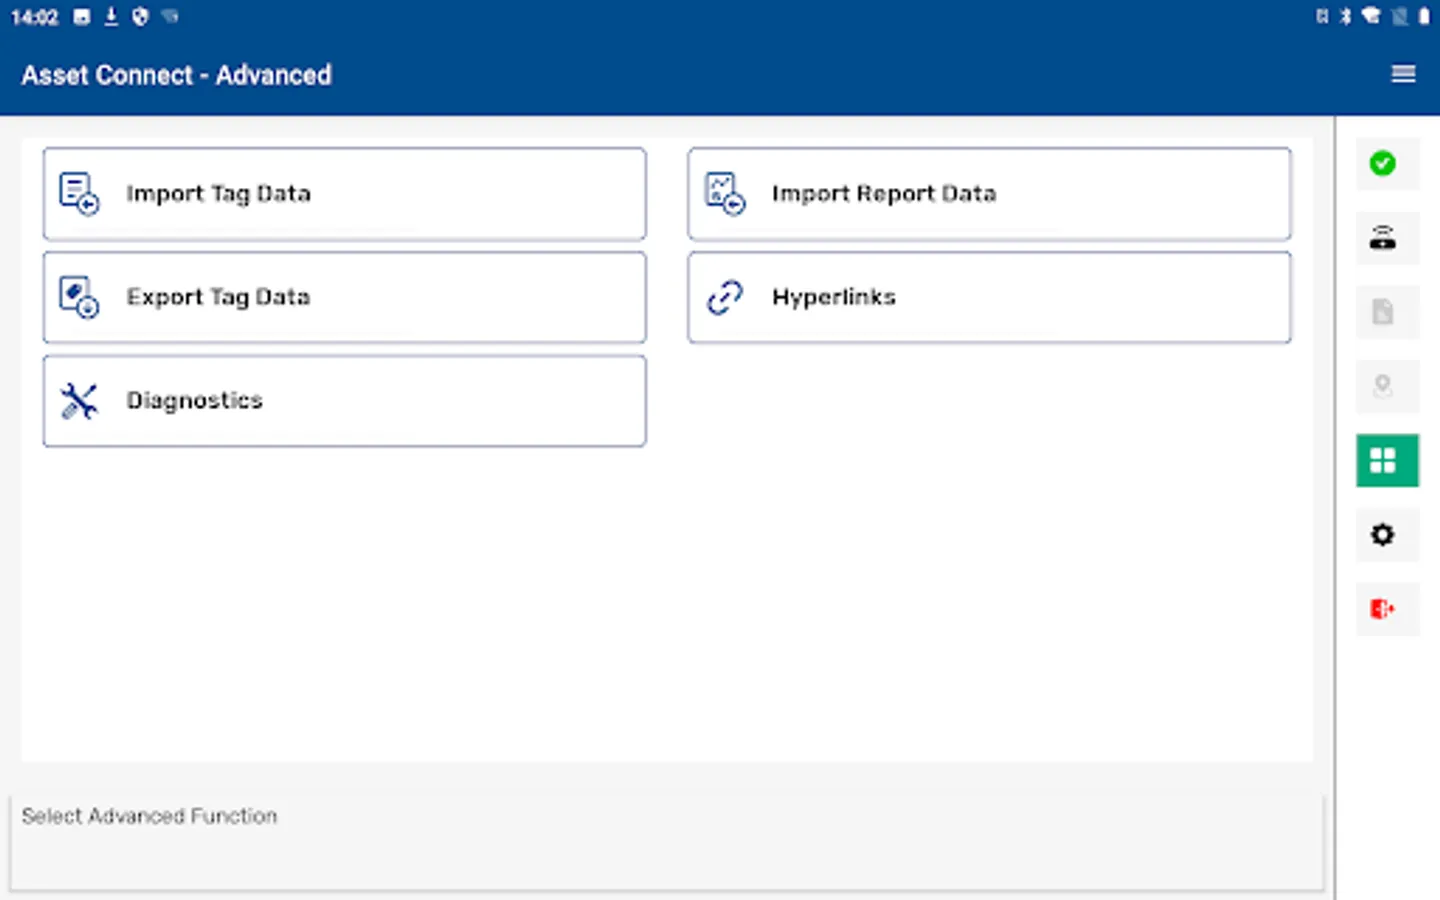
Task: Click the Import Tag Data document icon
Action: pyautogui.click(x=79, y=193)
